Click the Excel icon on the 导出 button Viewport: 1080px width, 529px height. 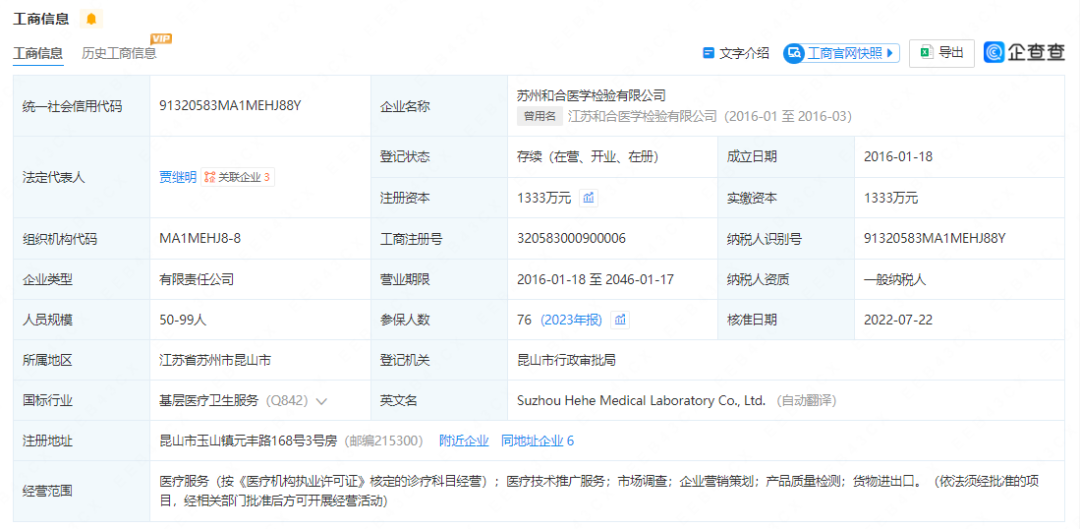(x=927, y=52)
